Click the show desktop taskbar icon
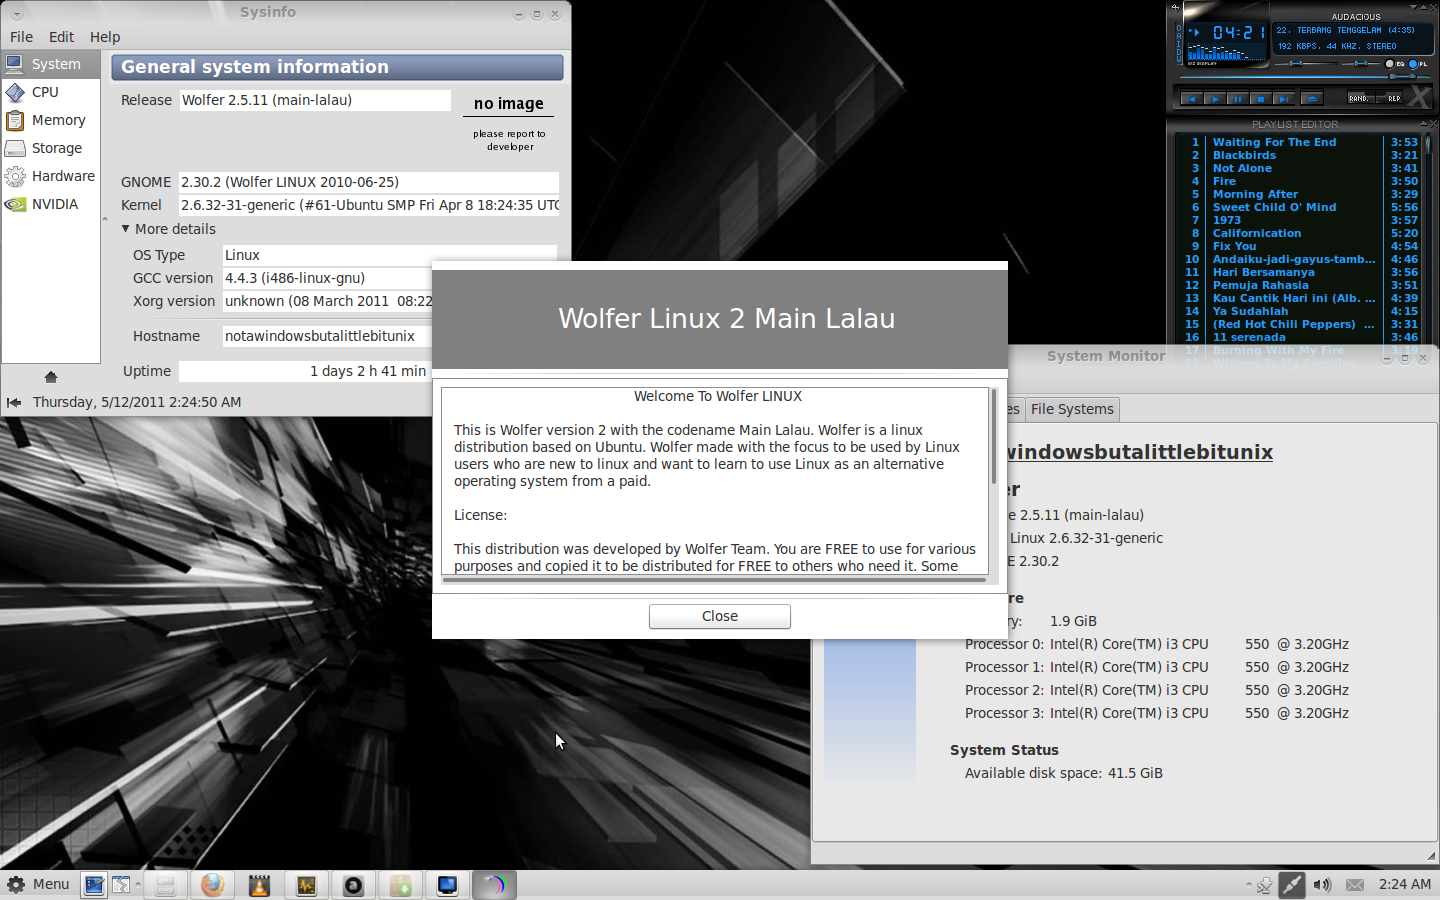Image resolution: width=1440 pixels, height=900 pixels. tap(94, 885)
